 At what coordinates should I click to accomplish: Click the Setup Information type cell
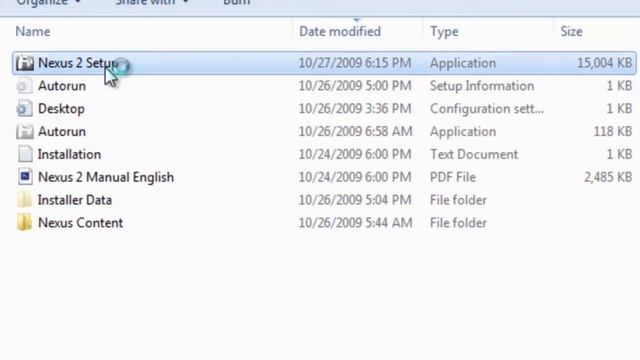point(482,86)
